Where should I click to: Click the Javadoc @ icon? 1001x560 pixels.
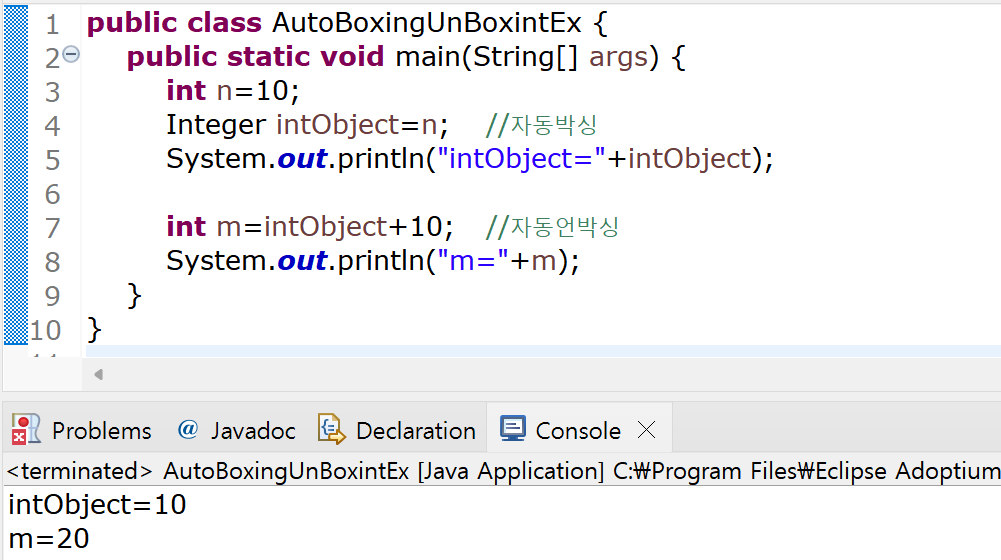188,429
